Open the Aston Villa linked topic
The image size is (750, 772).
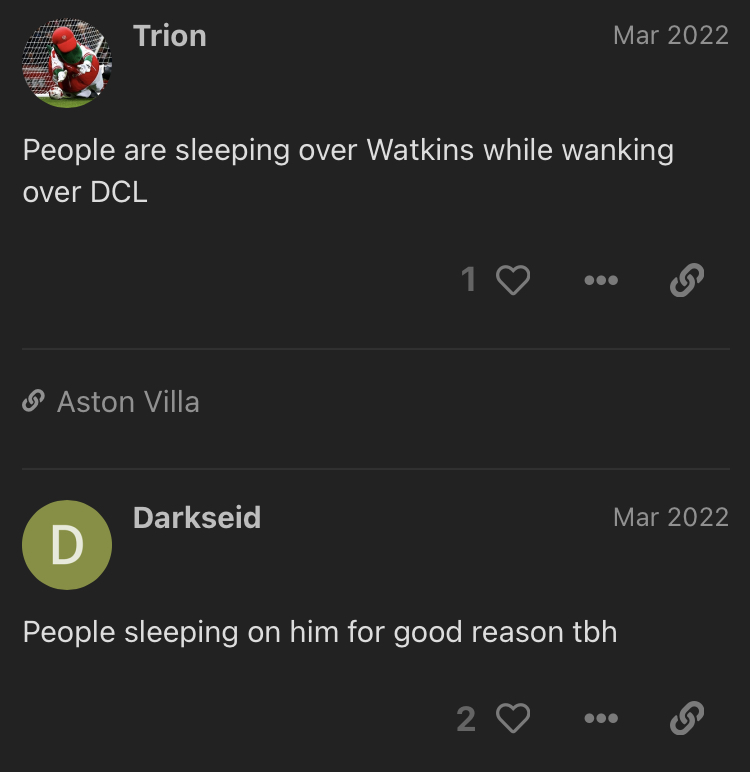pos(128,402)
